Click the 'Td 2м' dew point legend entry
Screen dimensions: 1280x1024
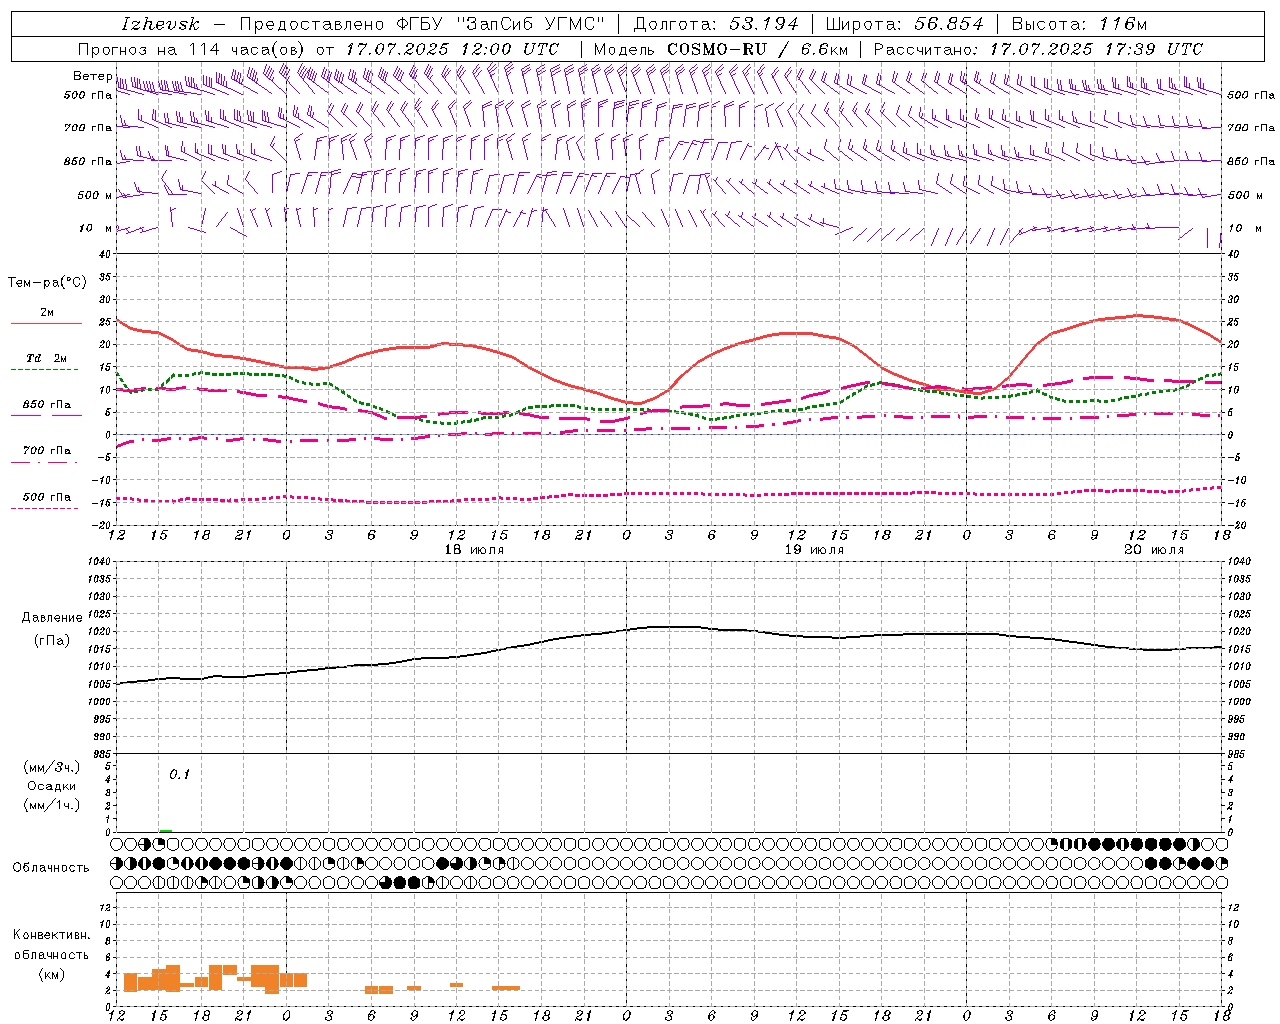pyautogui.click(x=46, y=358)
